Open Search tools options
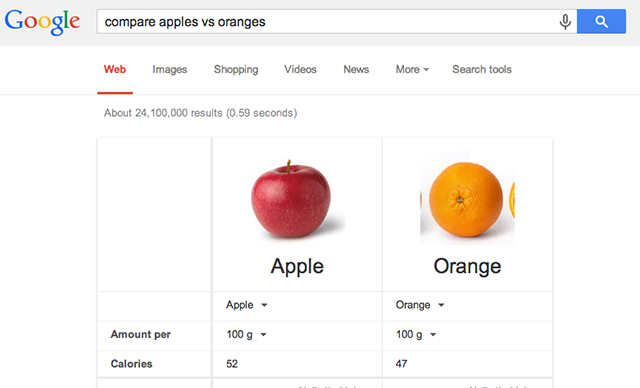640x388 pixels. (482, 69)
